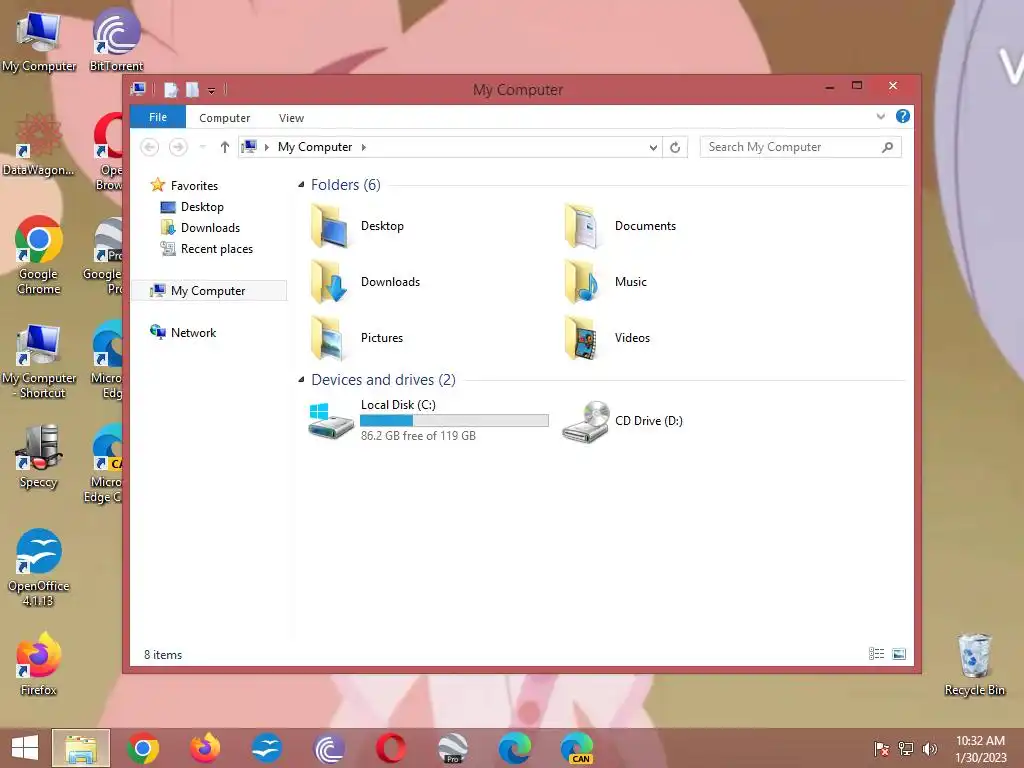Open the Windows Start button

click(x=25, y=748)
